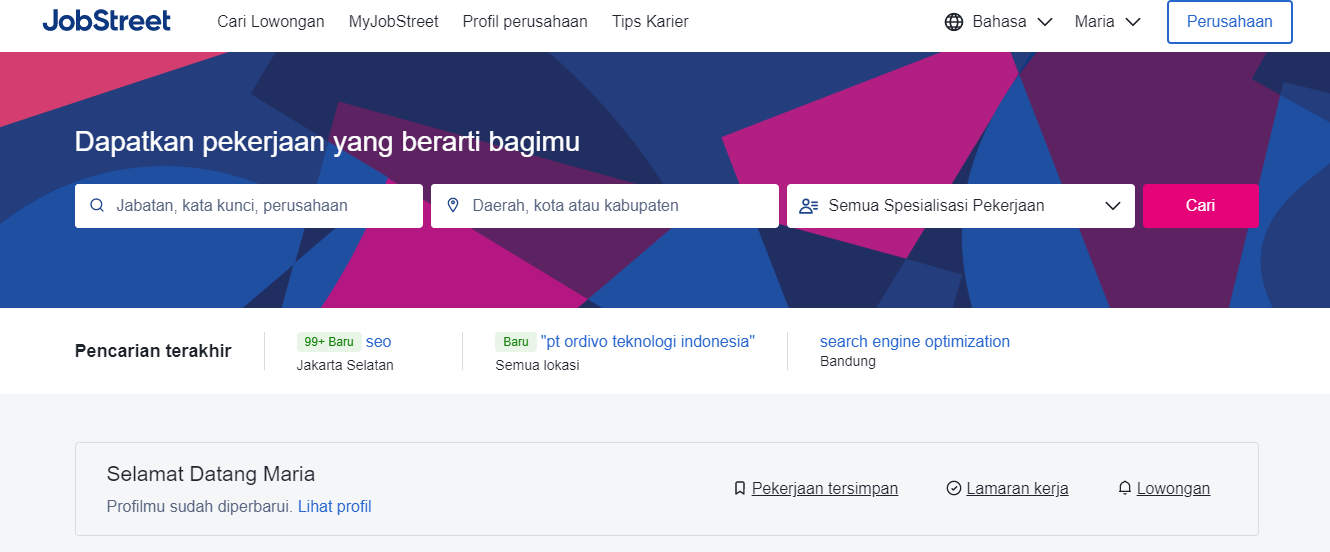1330x552 pixels.
Task: Open the Cari Lowongan menu
Action: pos(271,22)
